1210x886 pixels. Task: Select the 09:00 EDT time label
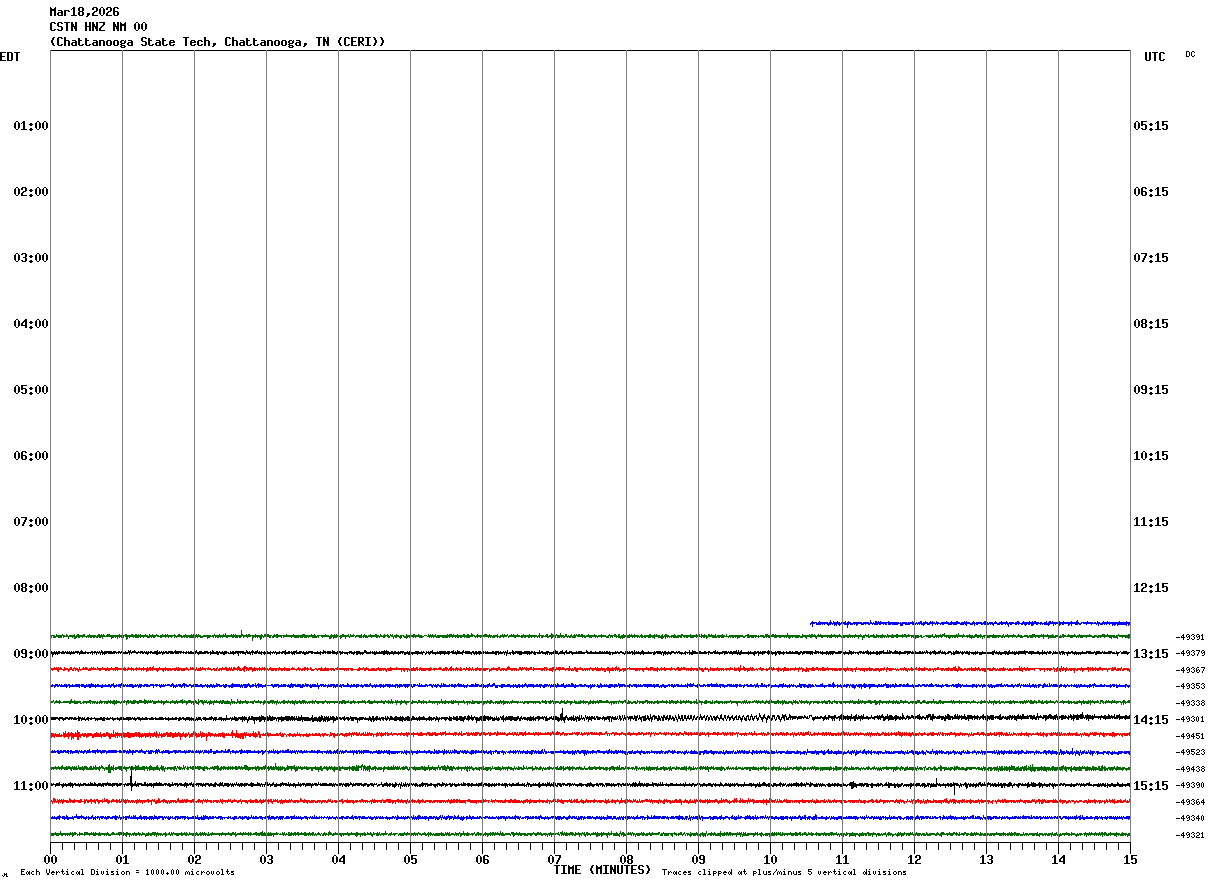click(31, 654)
